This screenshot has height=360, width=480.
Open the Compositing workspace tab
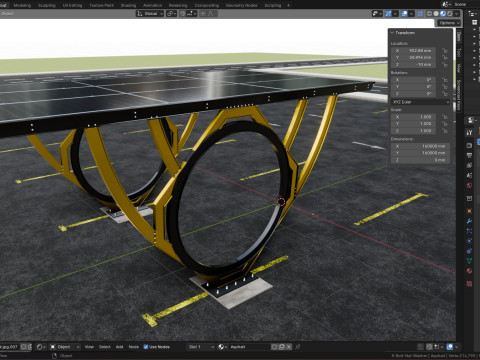coord(206,5)
